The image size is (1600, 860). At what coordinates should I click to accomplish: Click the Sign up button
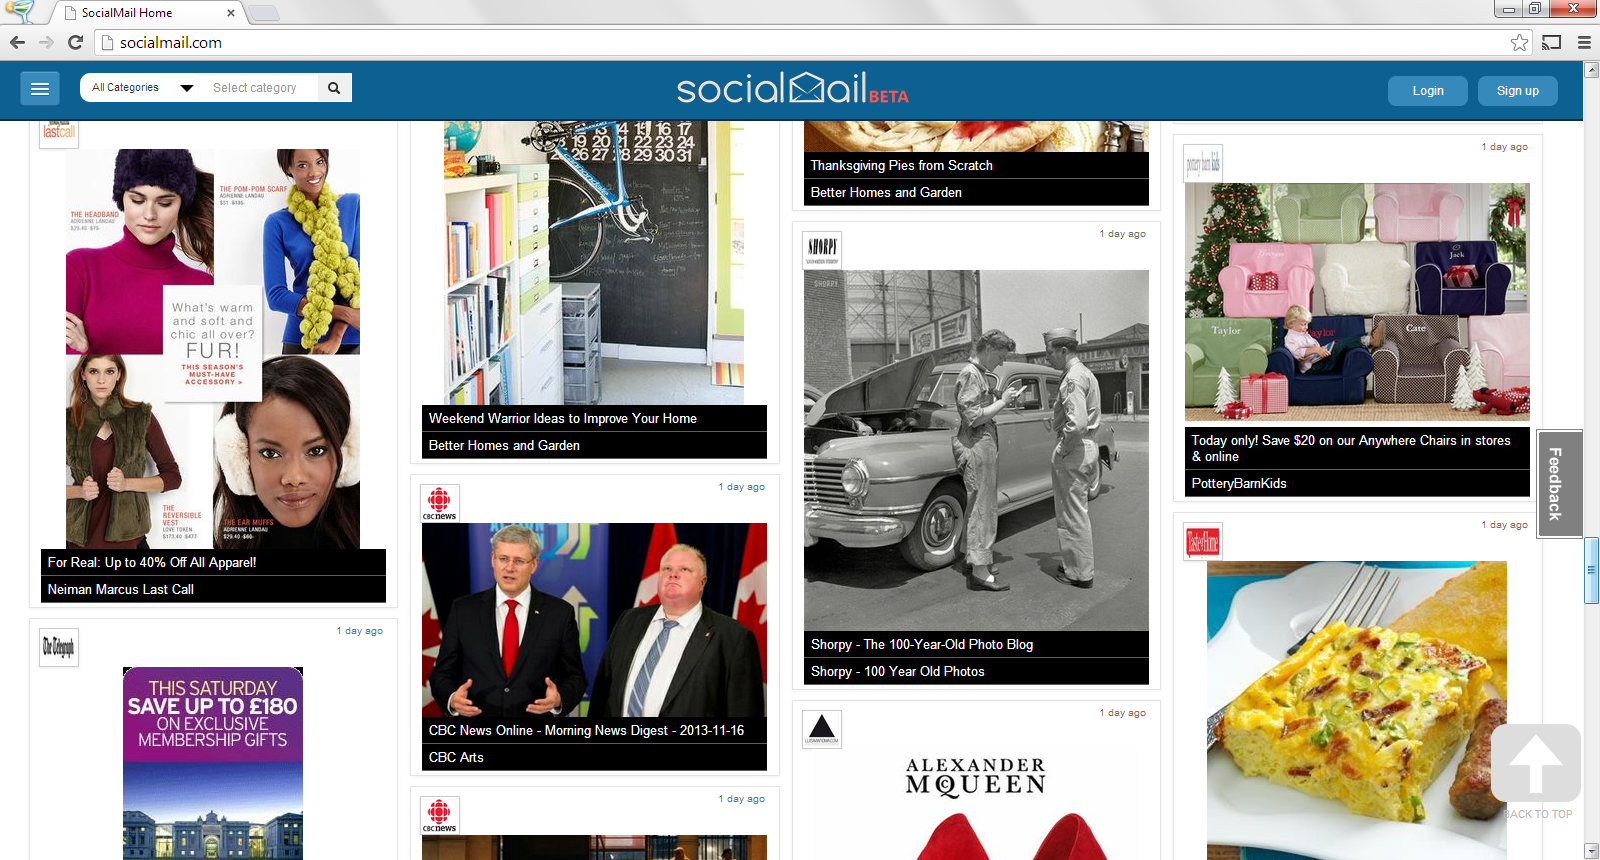tap(1517, 91)
